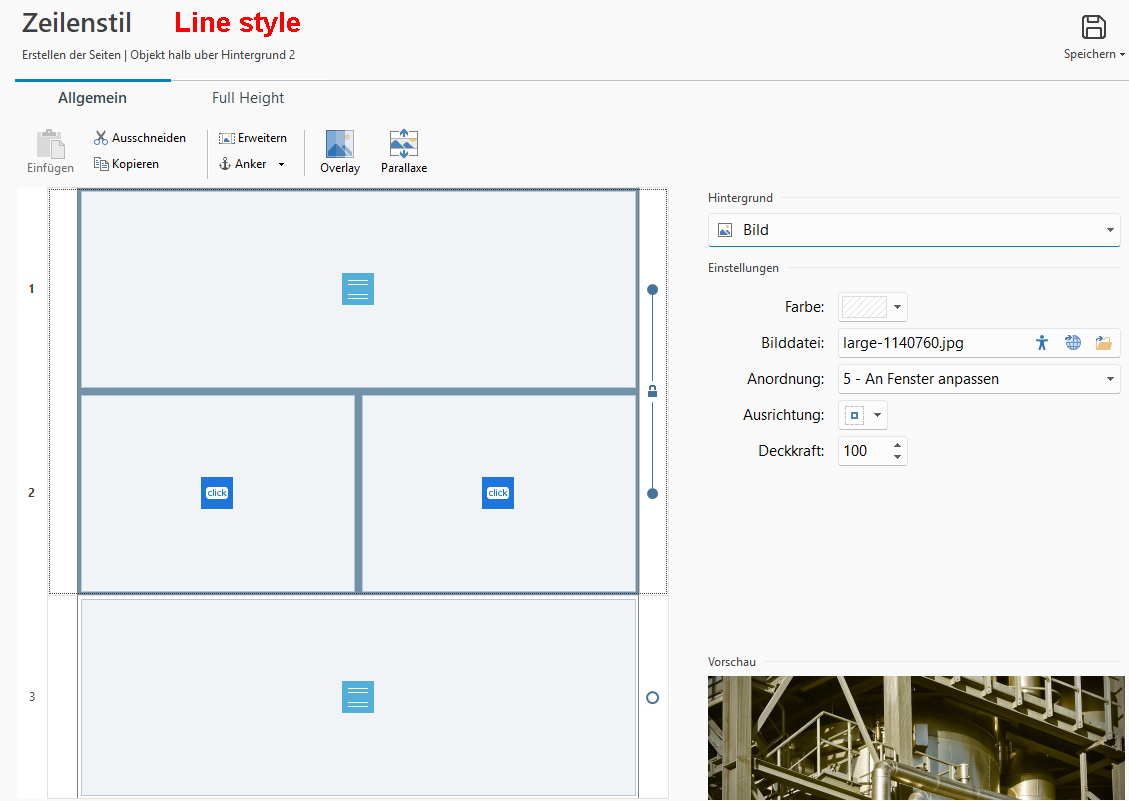Select the Allgemein tab
Screen dimensions: 1129x801
[x=92, y=98]
